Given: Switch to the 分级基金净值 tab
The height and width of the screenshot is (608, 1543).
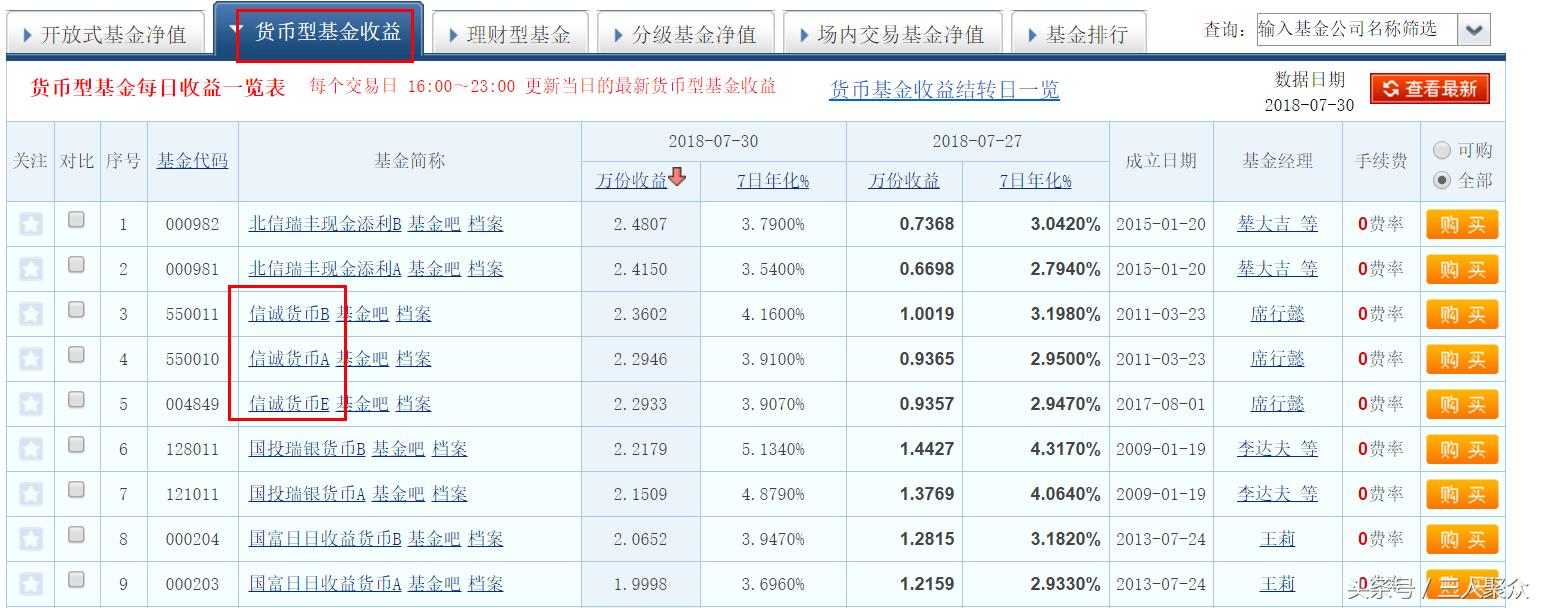Looking at the screenshot, I should (683, 30).
